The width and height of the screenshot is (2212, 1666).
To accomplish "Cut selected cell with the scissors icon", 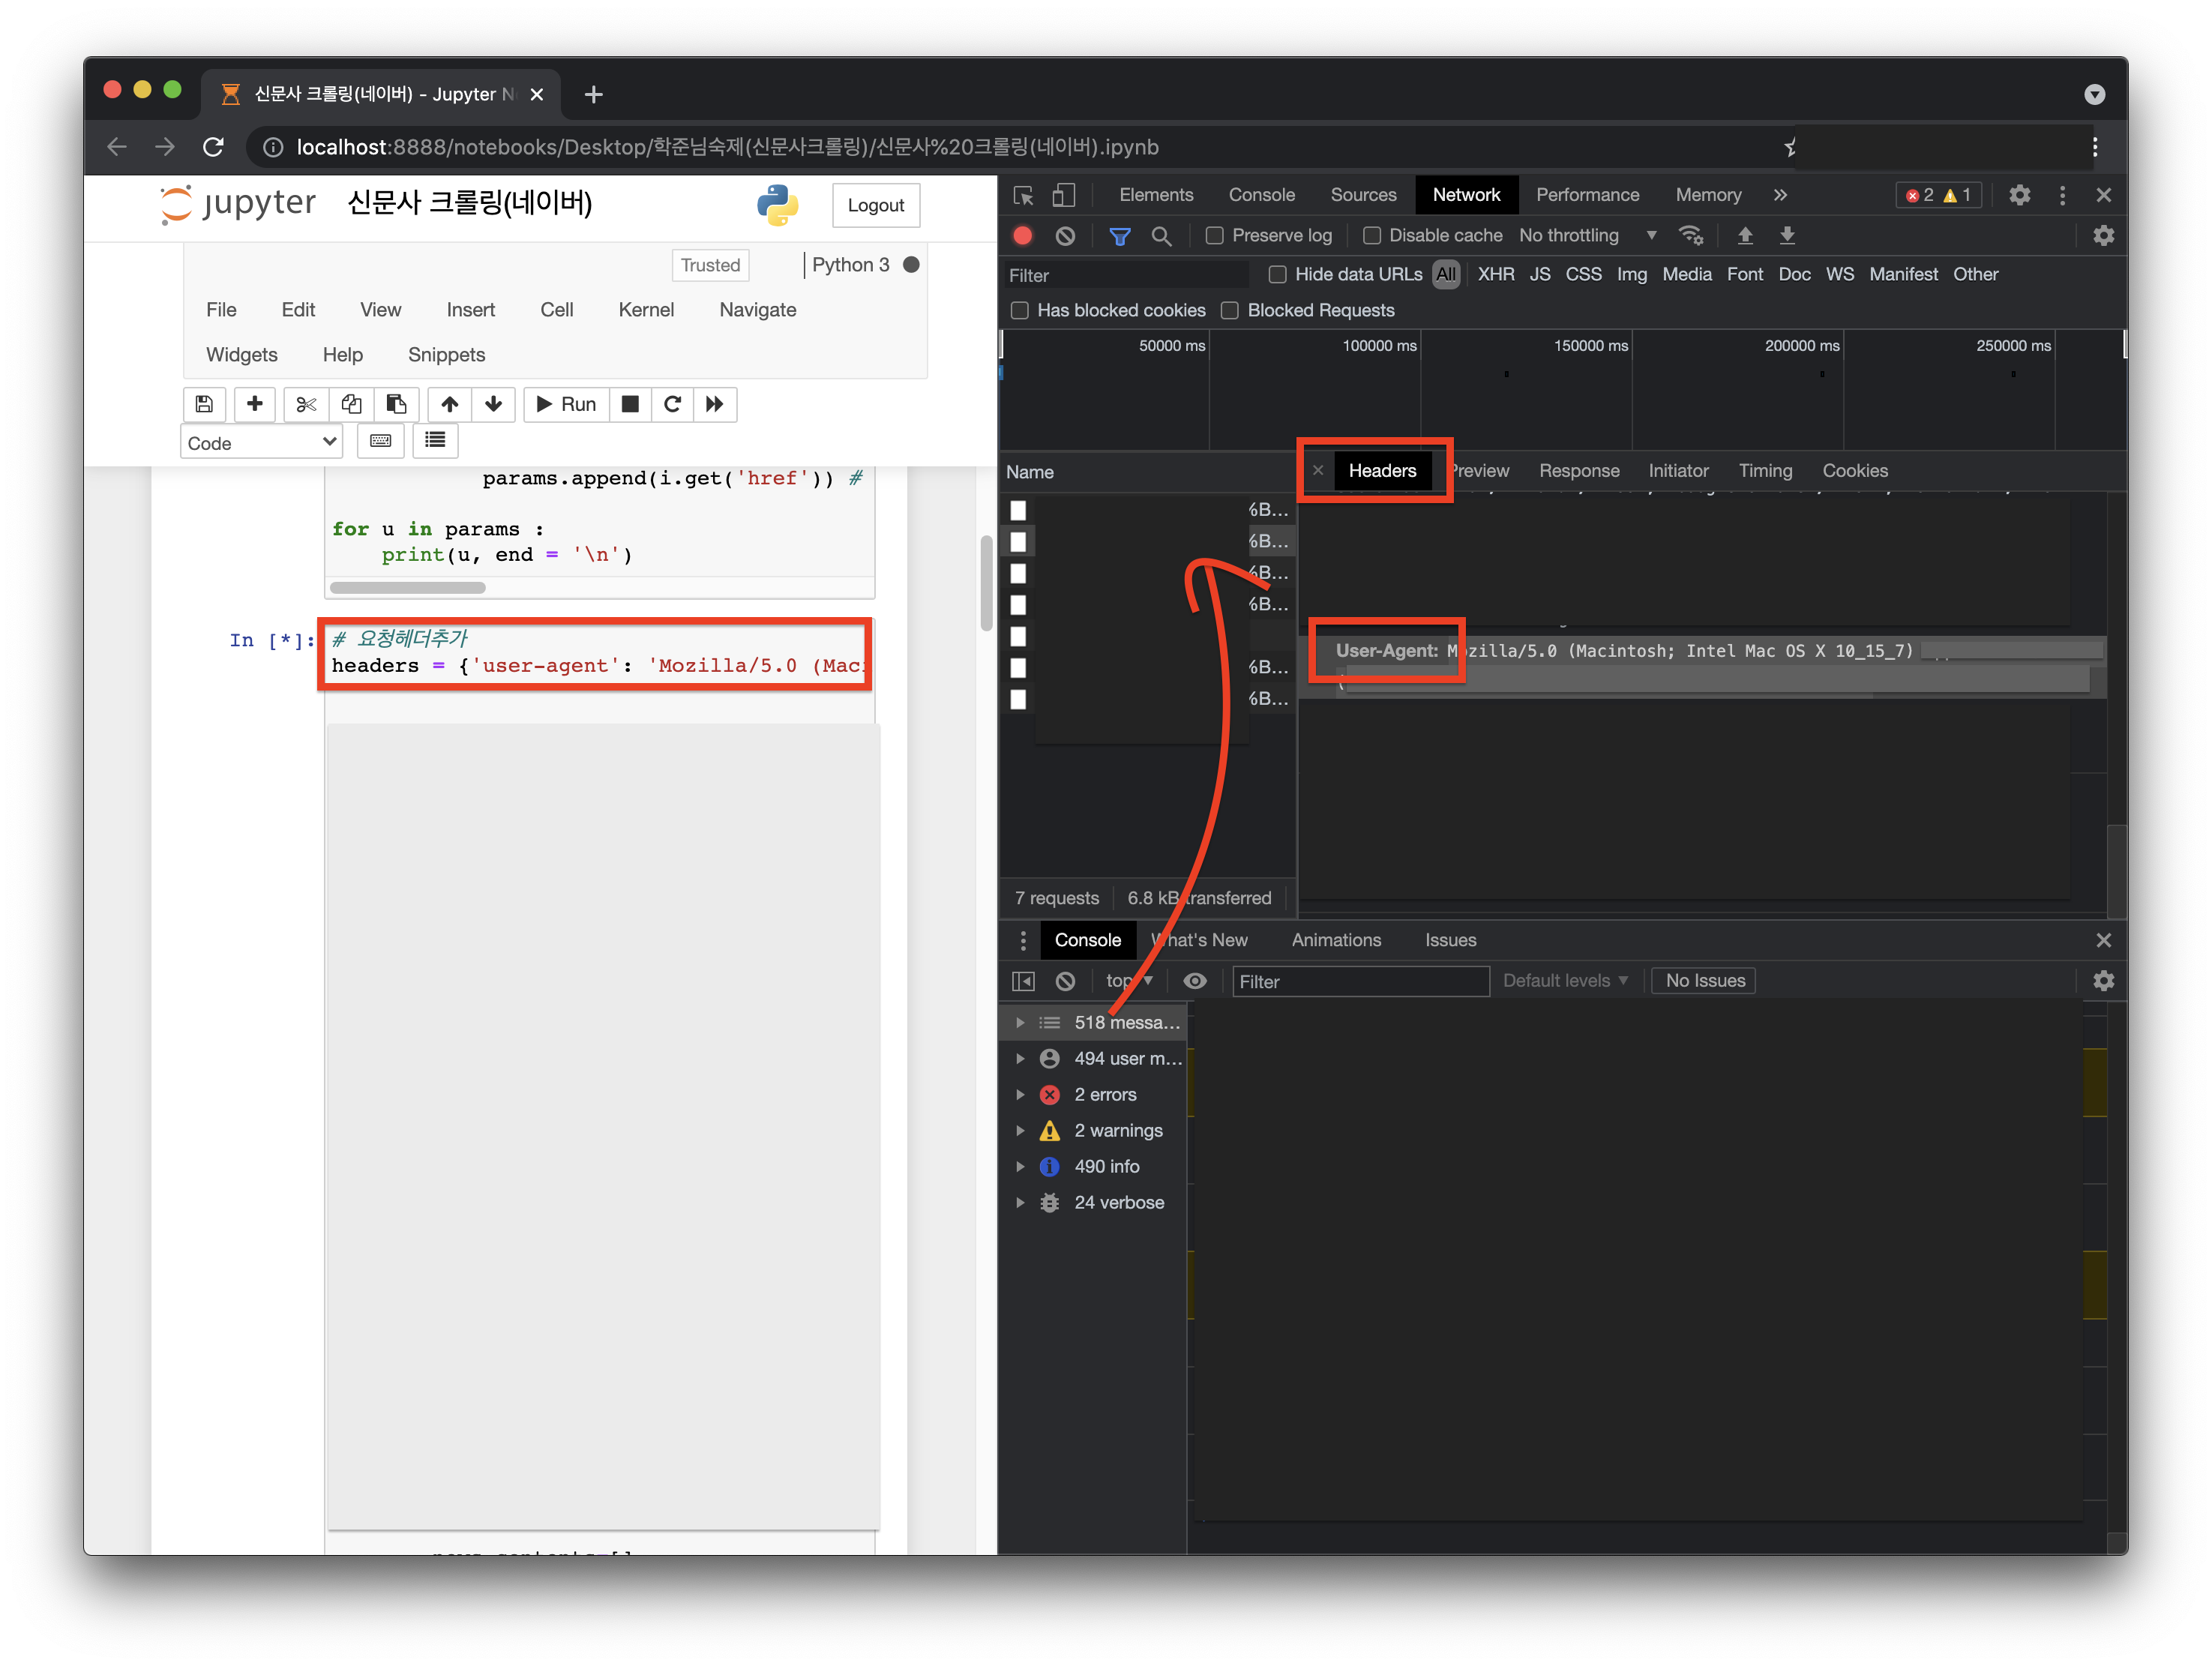I will [306, 404].
